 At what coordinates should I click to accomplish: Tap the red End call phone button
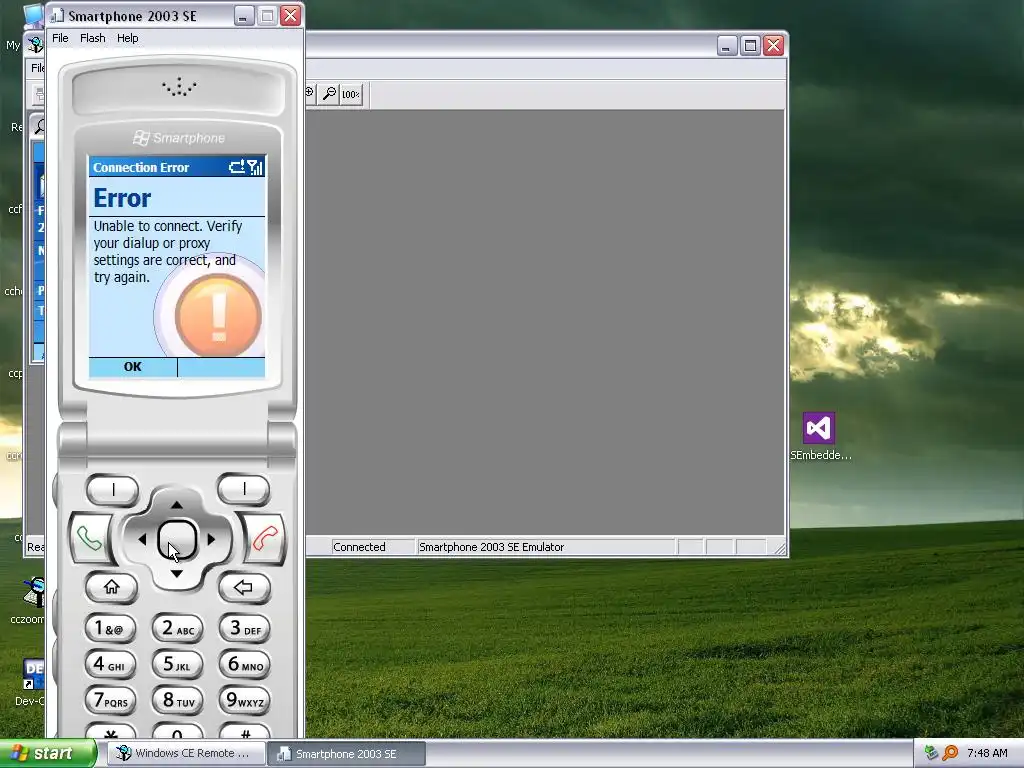265,539
